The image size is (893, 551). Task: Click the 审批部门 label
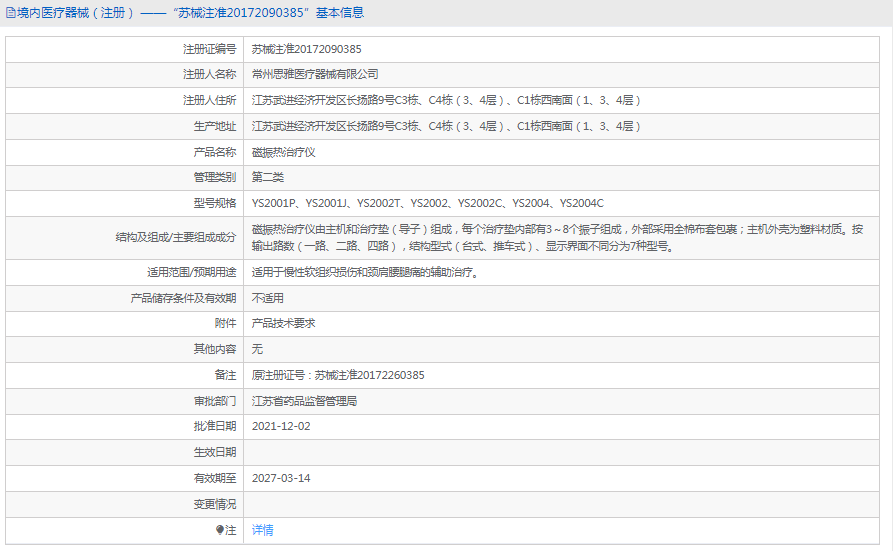(214, 401)
